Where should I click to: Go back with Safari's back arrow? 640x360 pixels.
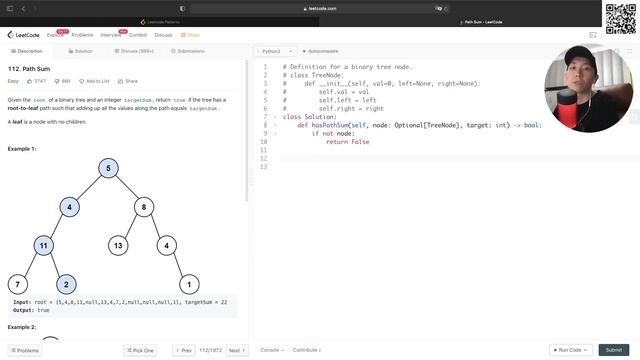point(24,9)
